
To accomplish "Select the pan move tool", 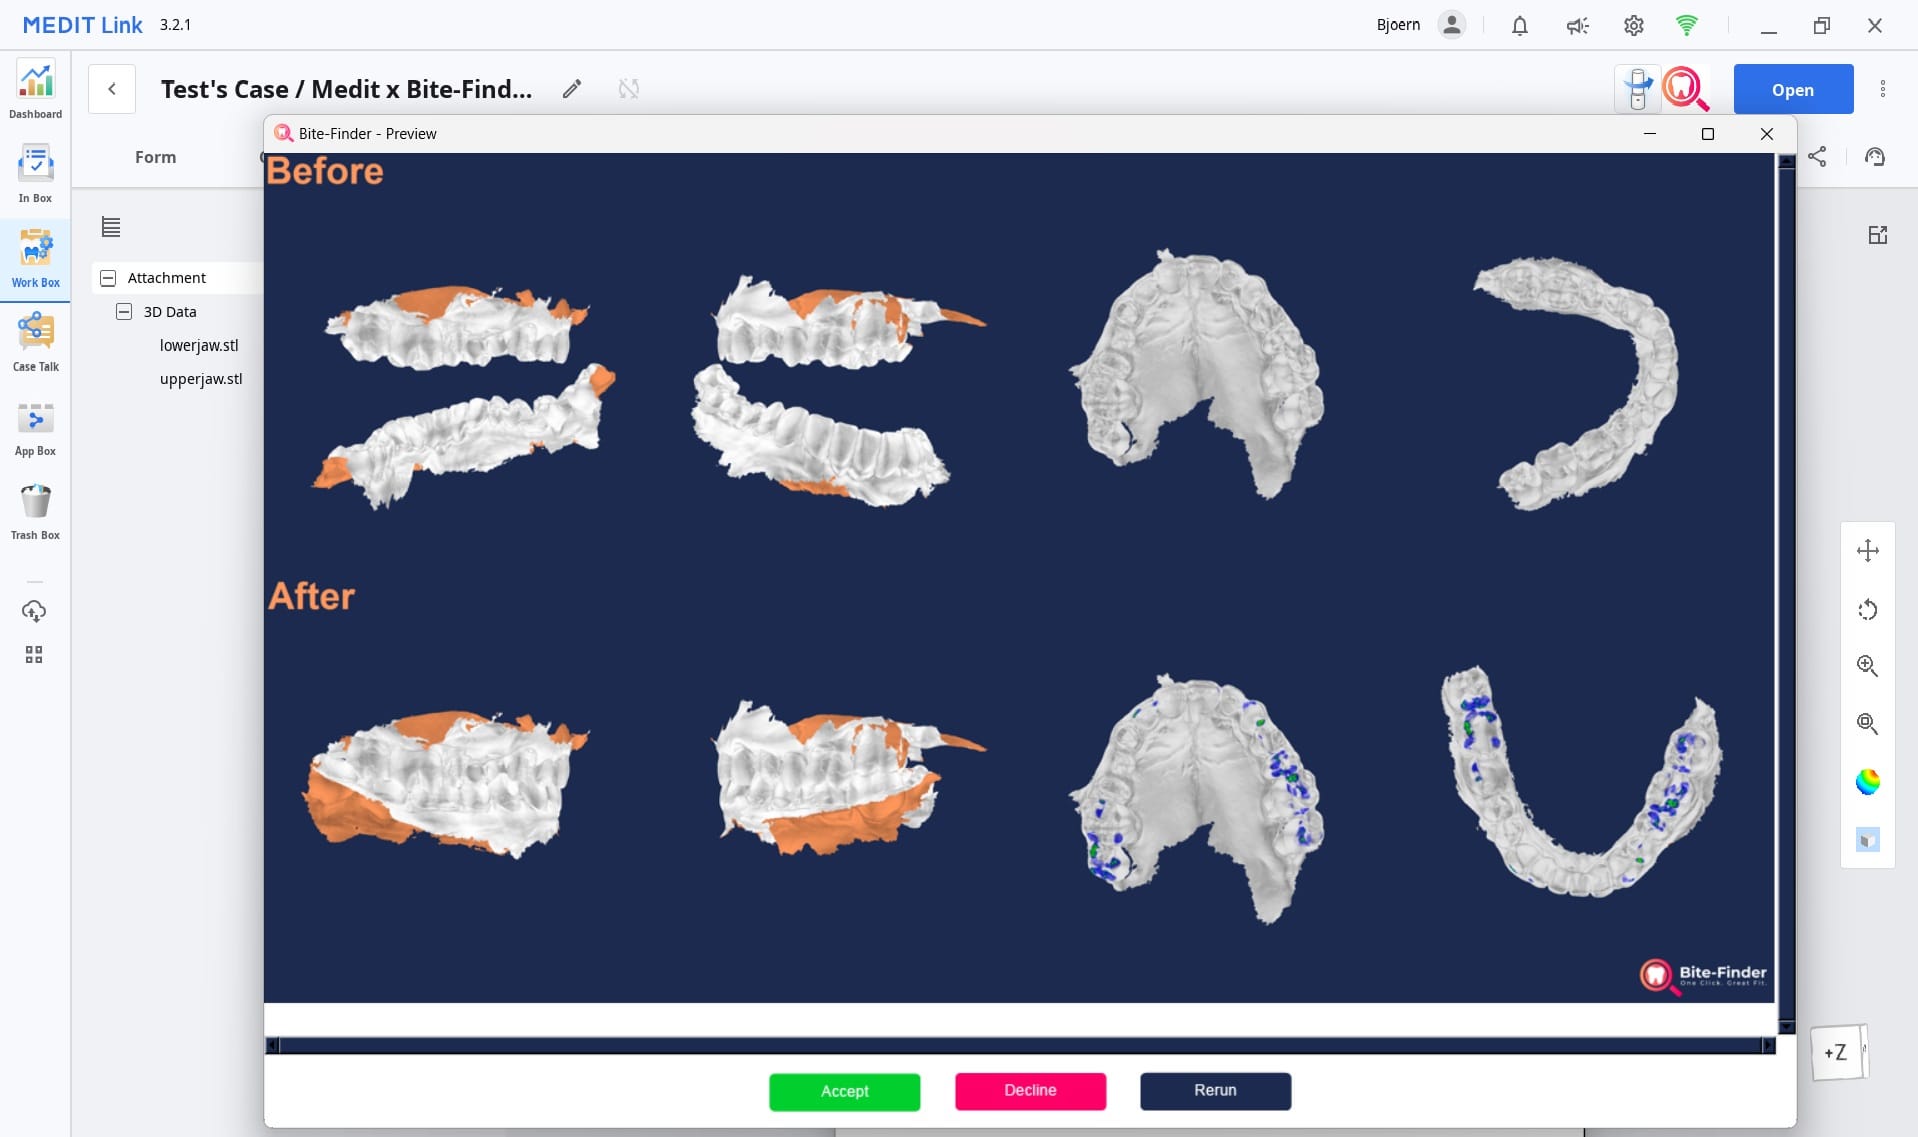I will tap(1868, 551).
